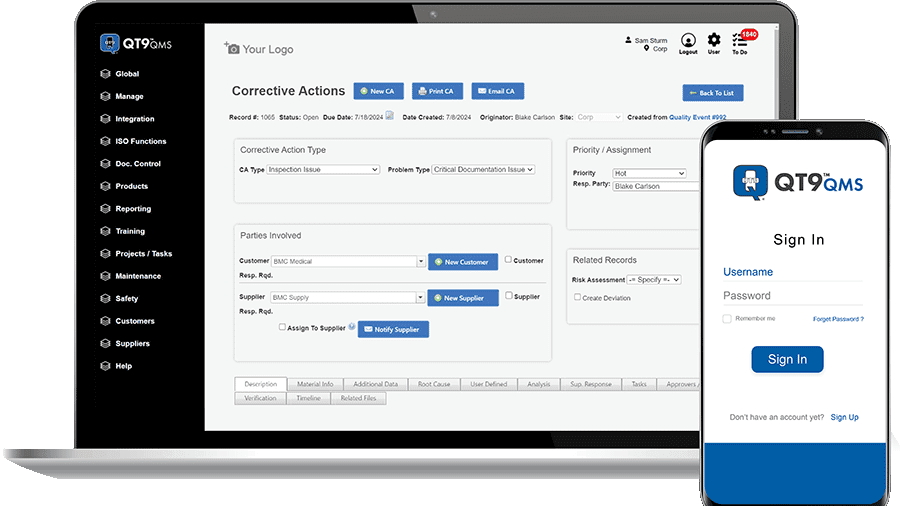Open the To Do checklist icon
This screenshot has height=506, width=900.
(739, 40)
